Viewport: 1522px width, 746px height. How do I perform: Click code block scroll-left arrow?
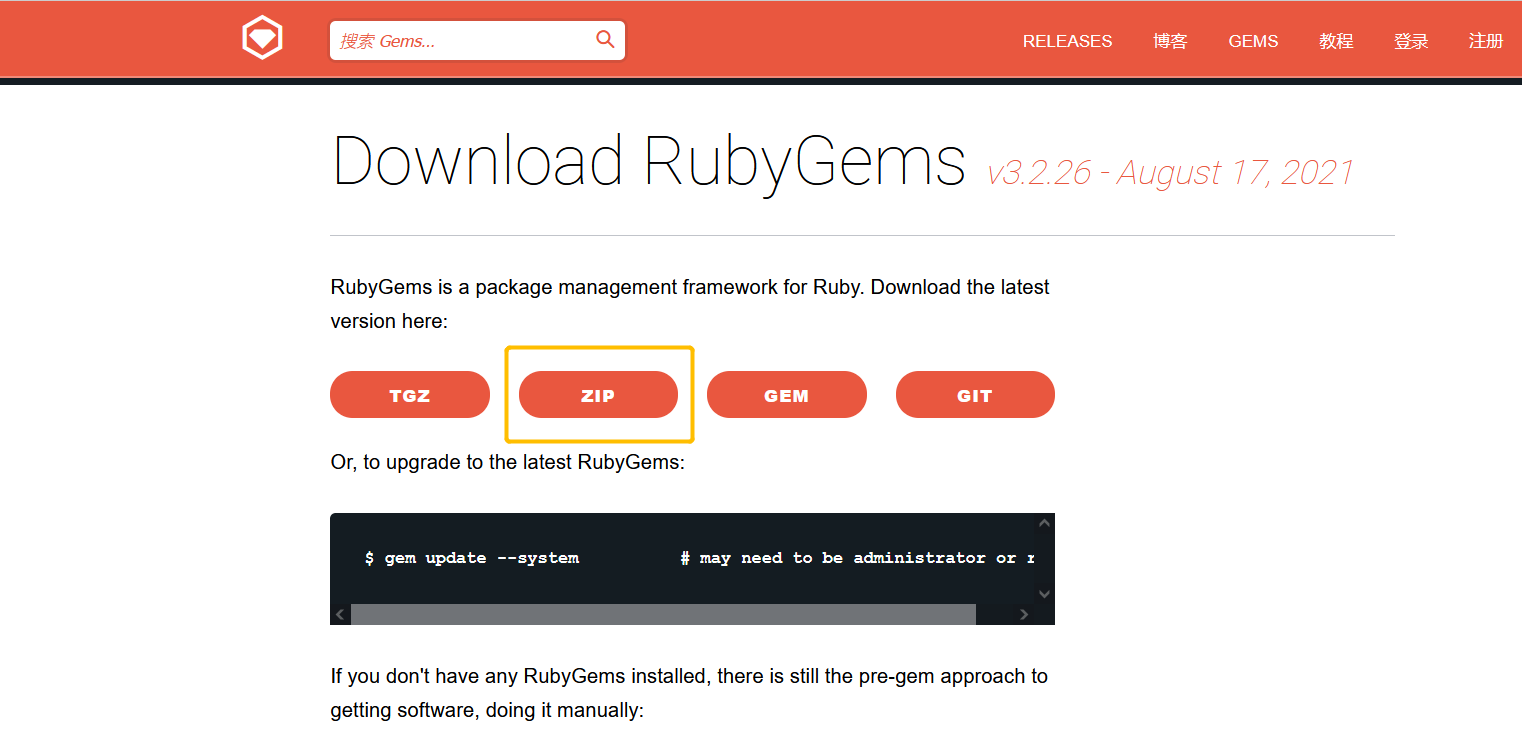point(340,615)
